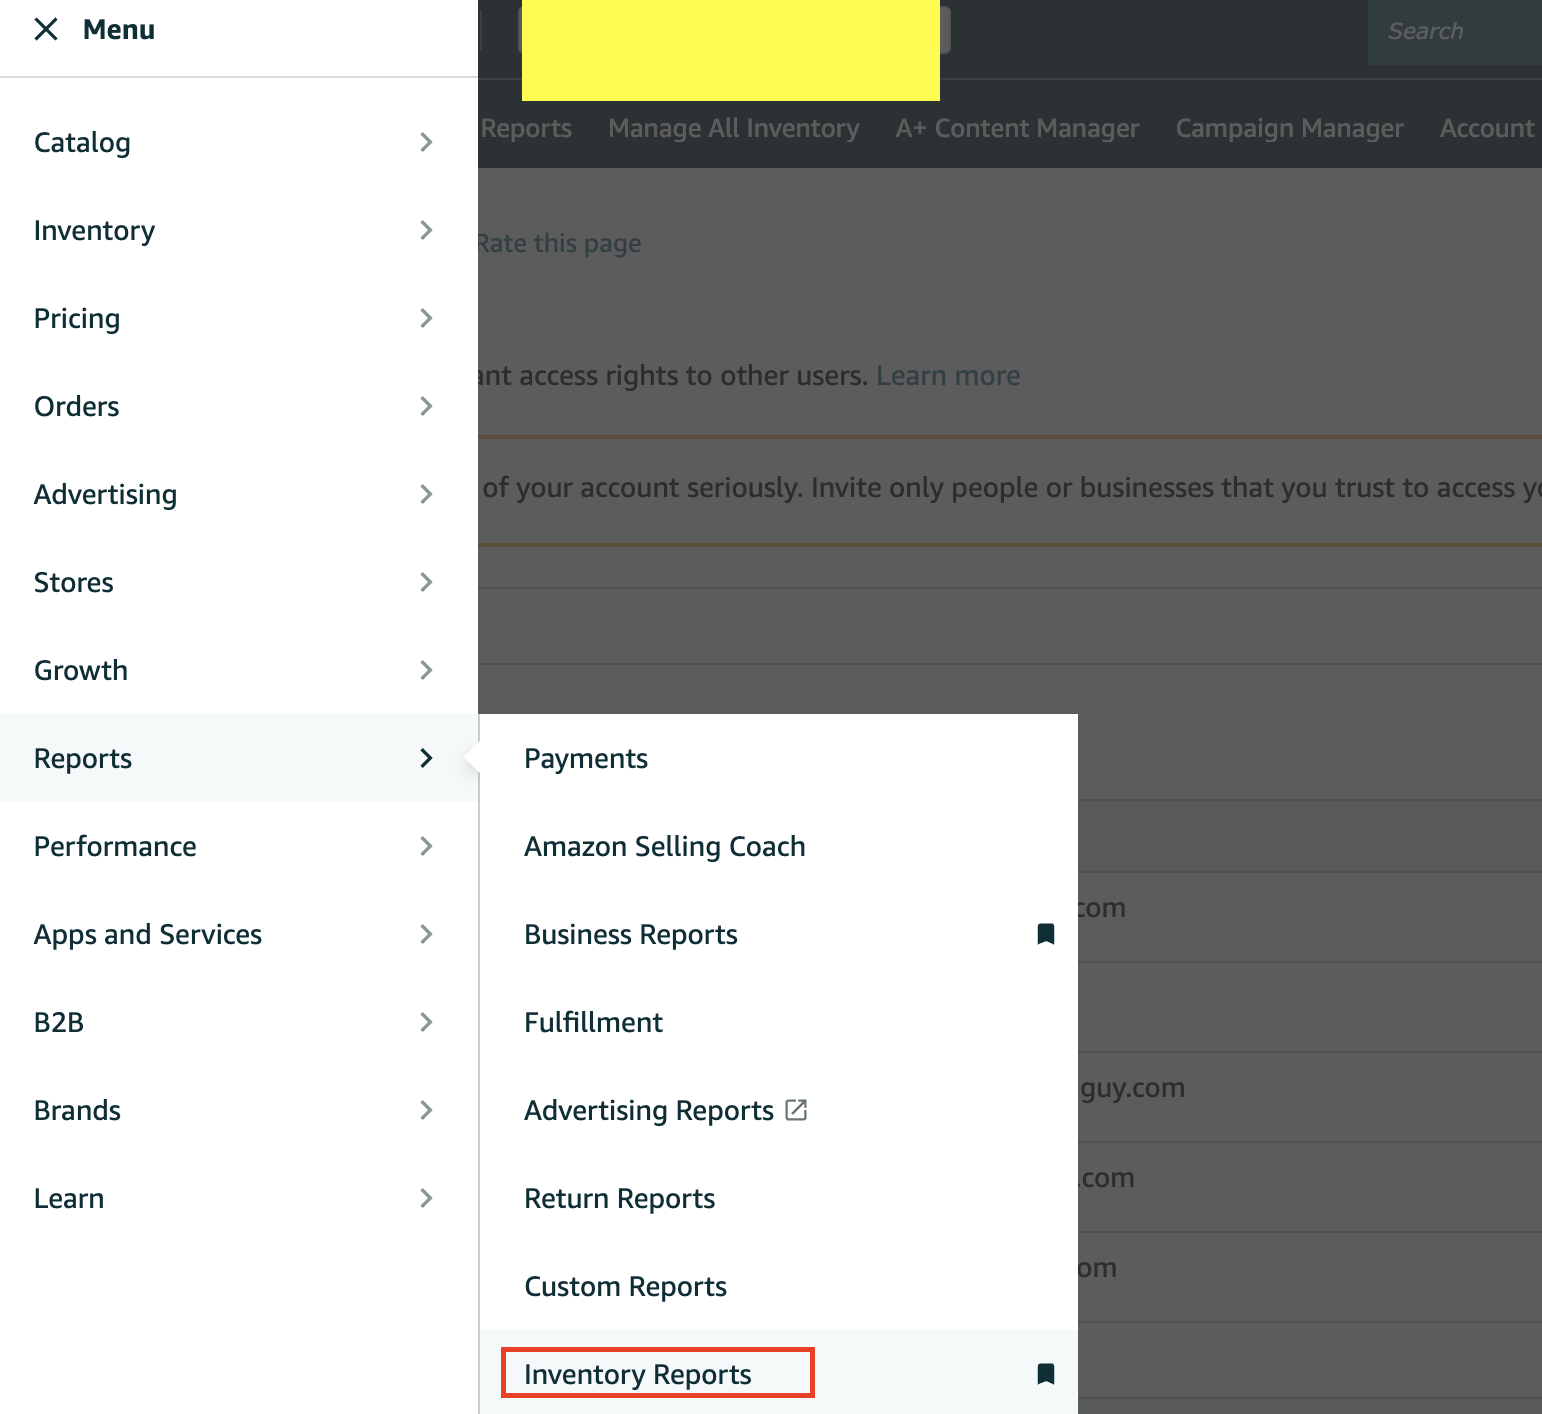The image size is (1542, 1414).
Task: Open Manage All Inventory in top bar
Action: [734, 128]
